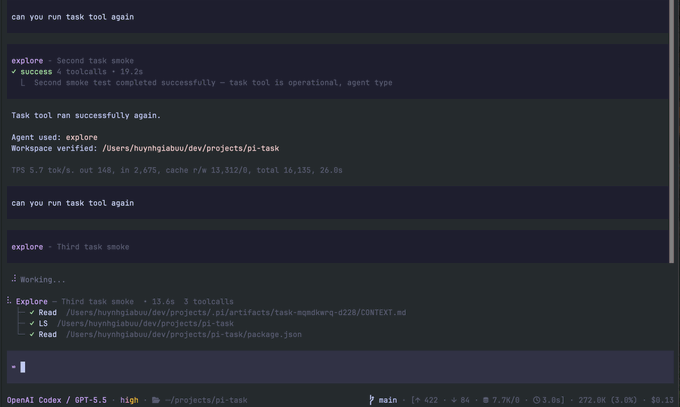
Task: Click the CONTEXT.md artifact file path
Action: 236,312
